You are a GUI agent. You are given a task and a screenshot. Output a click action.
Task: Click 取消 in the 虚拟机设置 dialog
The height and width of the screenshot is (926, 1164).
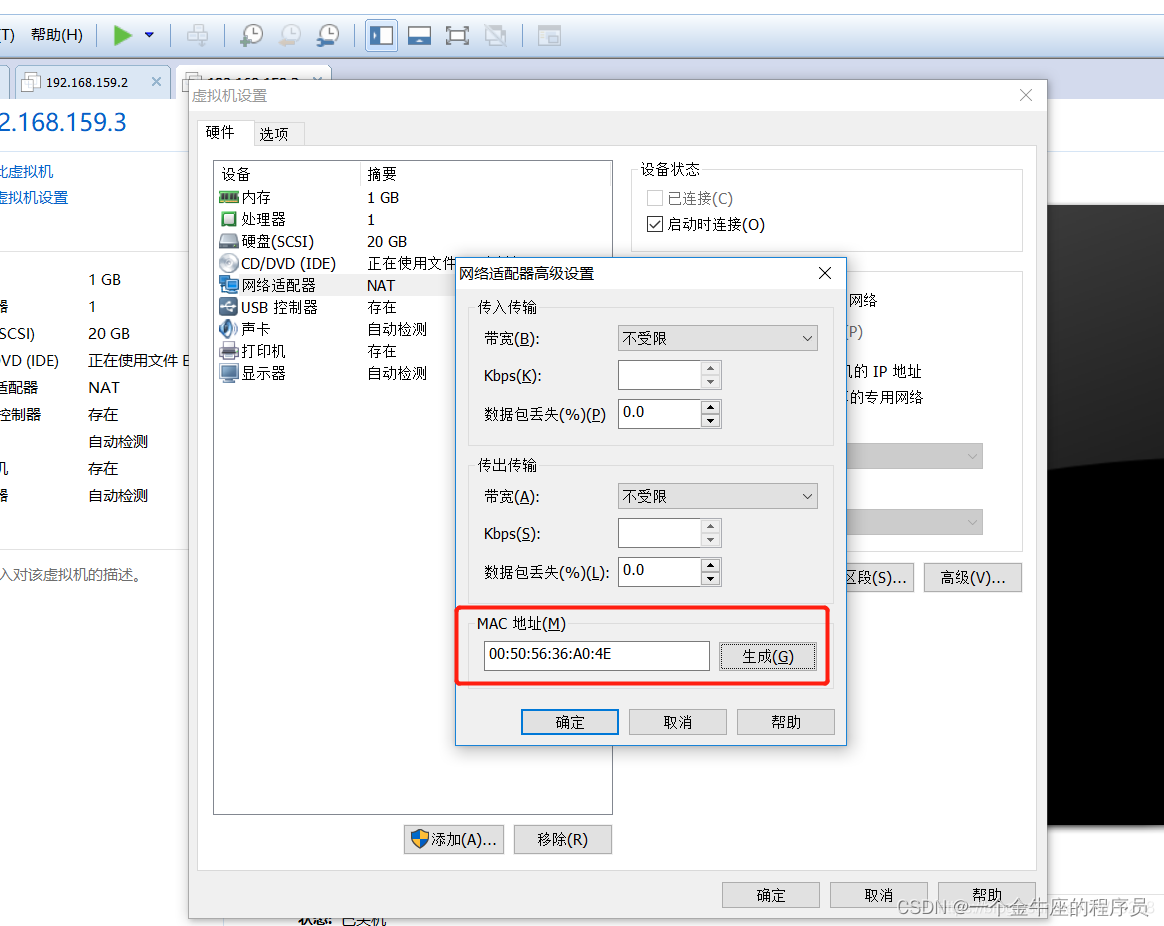tap(879, 895)
